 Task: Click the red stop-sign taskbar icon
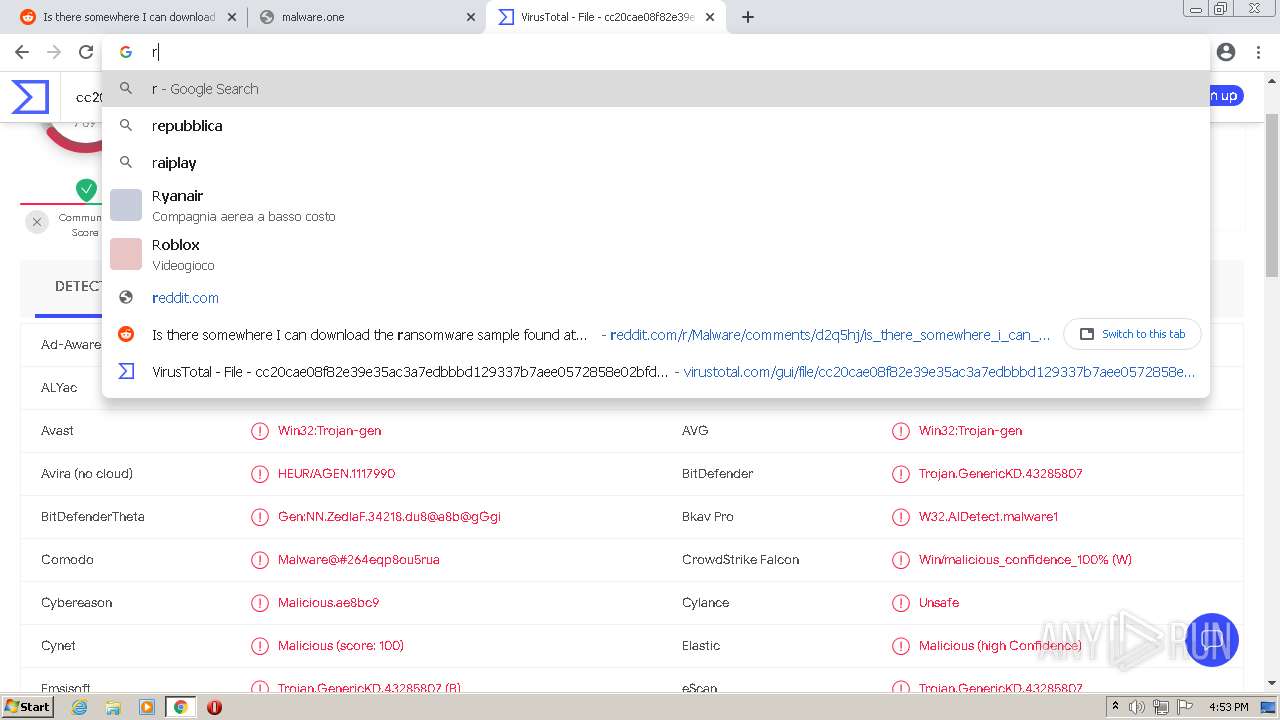click(214, 707)
